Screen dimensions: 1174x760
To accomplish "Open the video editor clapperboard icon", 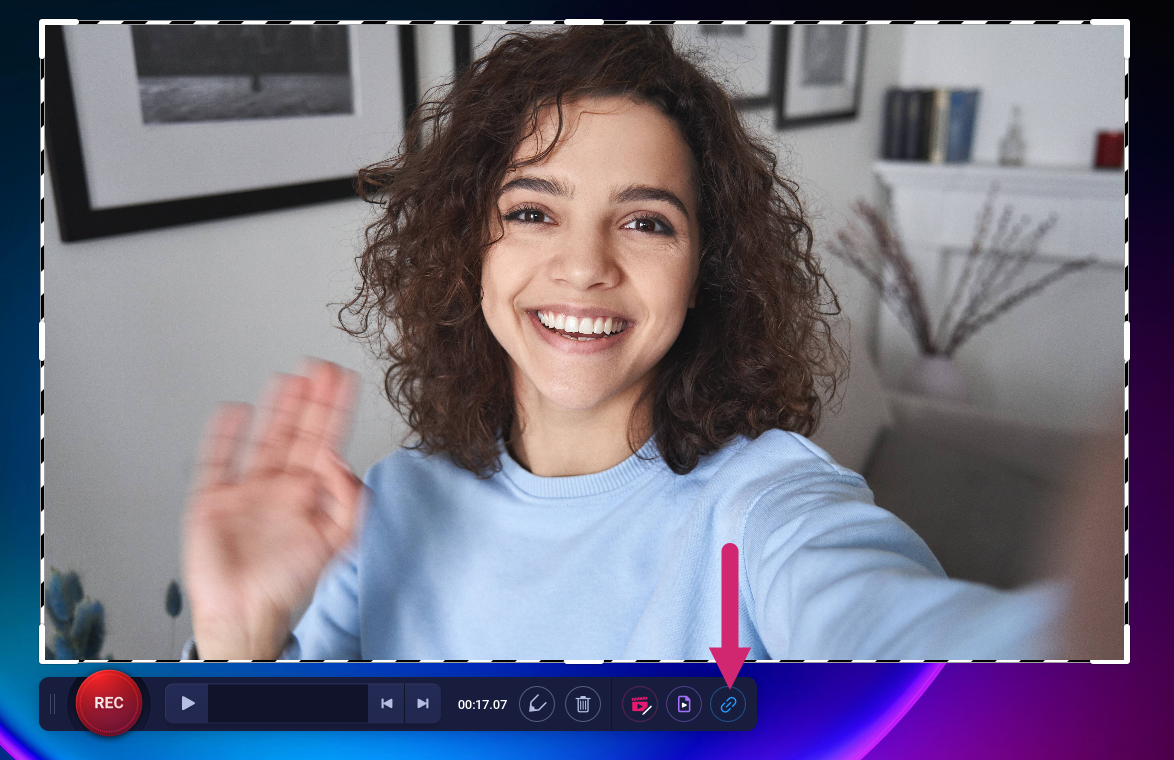I will (x=639, y=704).
